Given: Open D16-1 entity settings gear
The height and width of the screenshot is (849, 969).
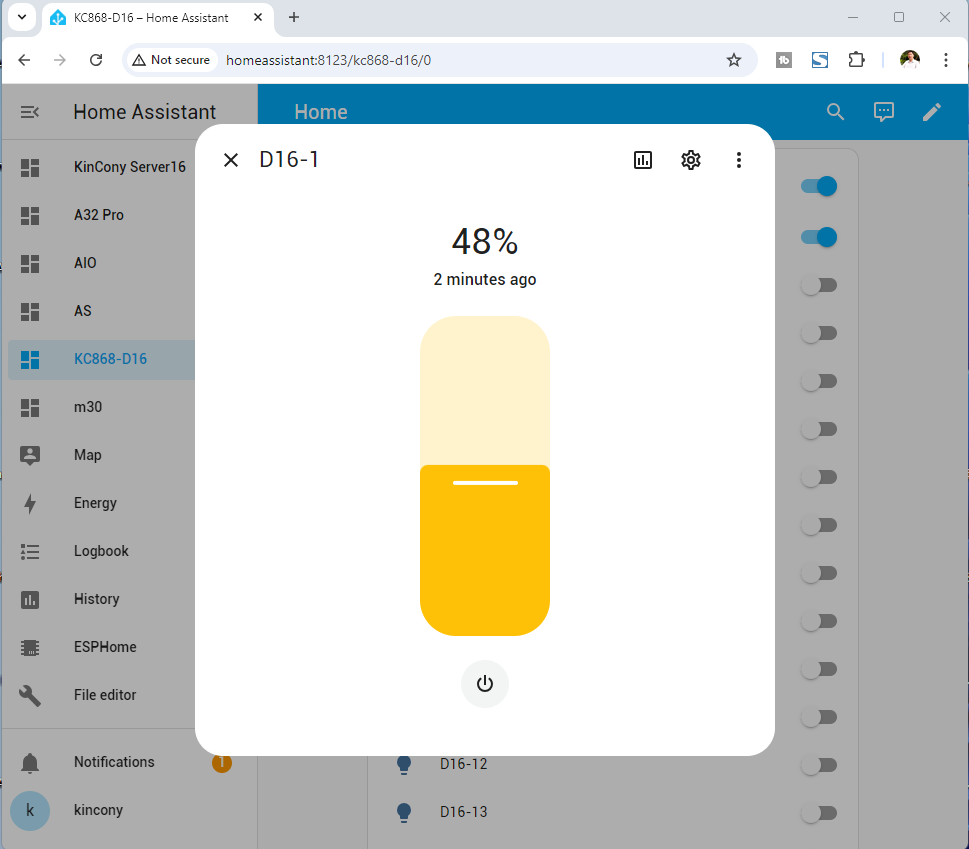Looking at the screenshot, I should point(691,160).
